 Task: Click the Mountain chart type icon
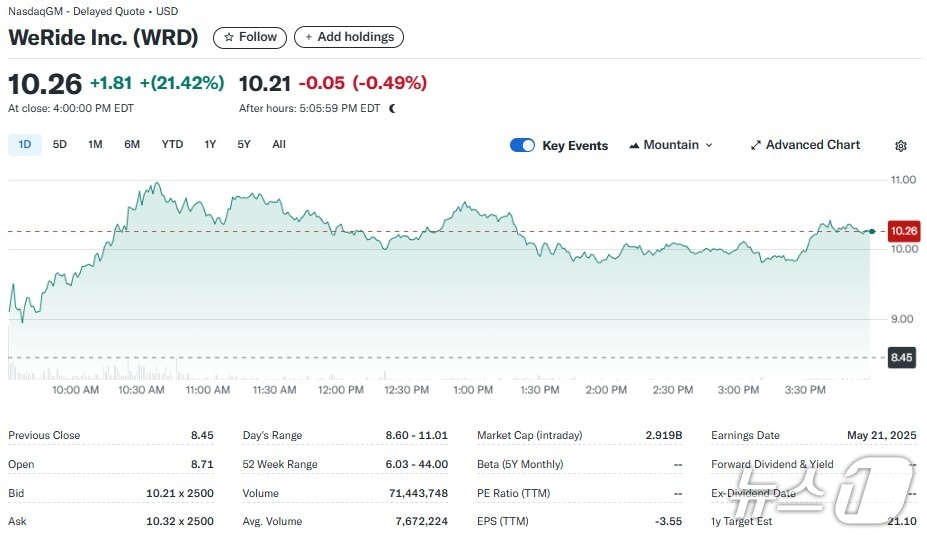[x=634, y=145]
